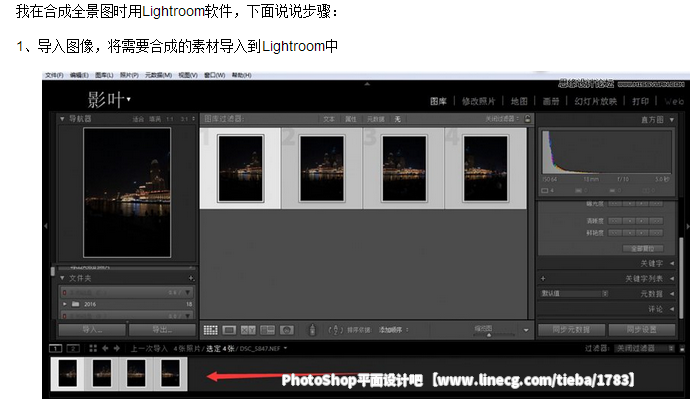
Task: Click the top panel hide arrow
Action: [x=367, y=84]
